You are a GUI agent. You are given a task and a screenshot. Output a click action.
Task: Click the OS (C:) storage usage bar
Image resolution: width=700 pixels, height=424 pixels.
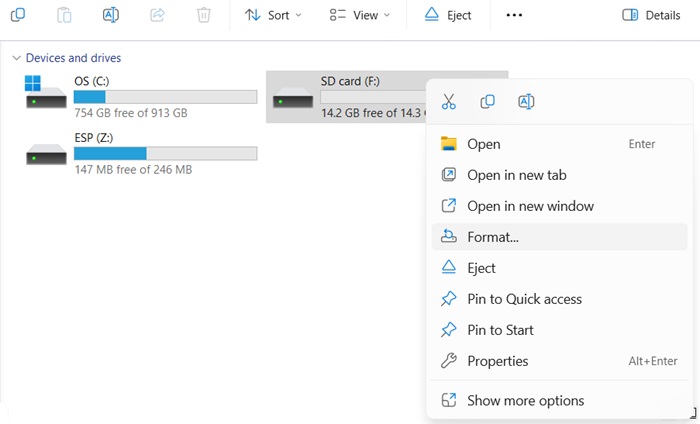click(x=166, y=97)
